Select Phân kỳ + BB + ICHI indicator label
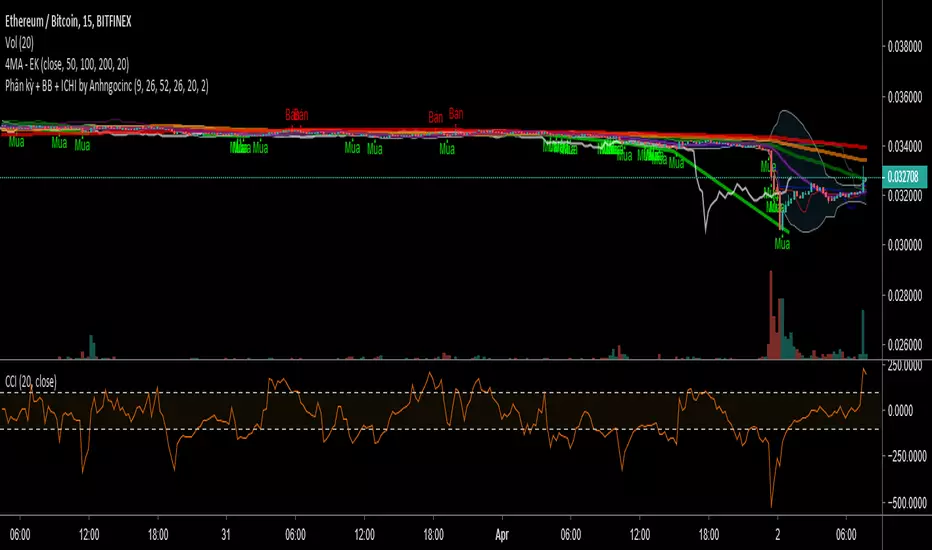This screenshot has height=550, width=932. click(107, 86)
